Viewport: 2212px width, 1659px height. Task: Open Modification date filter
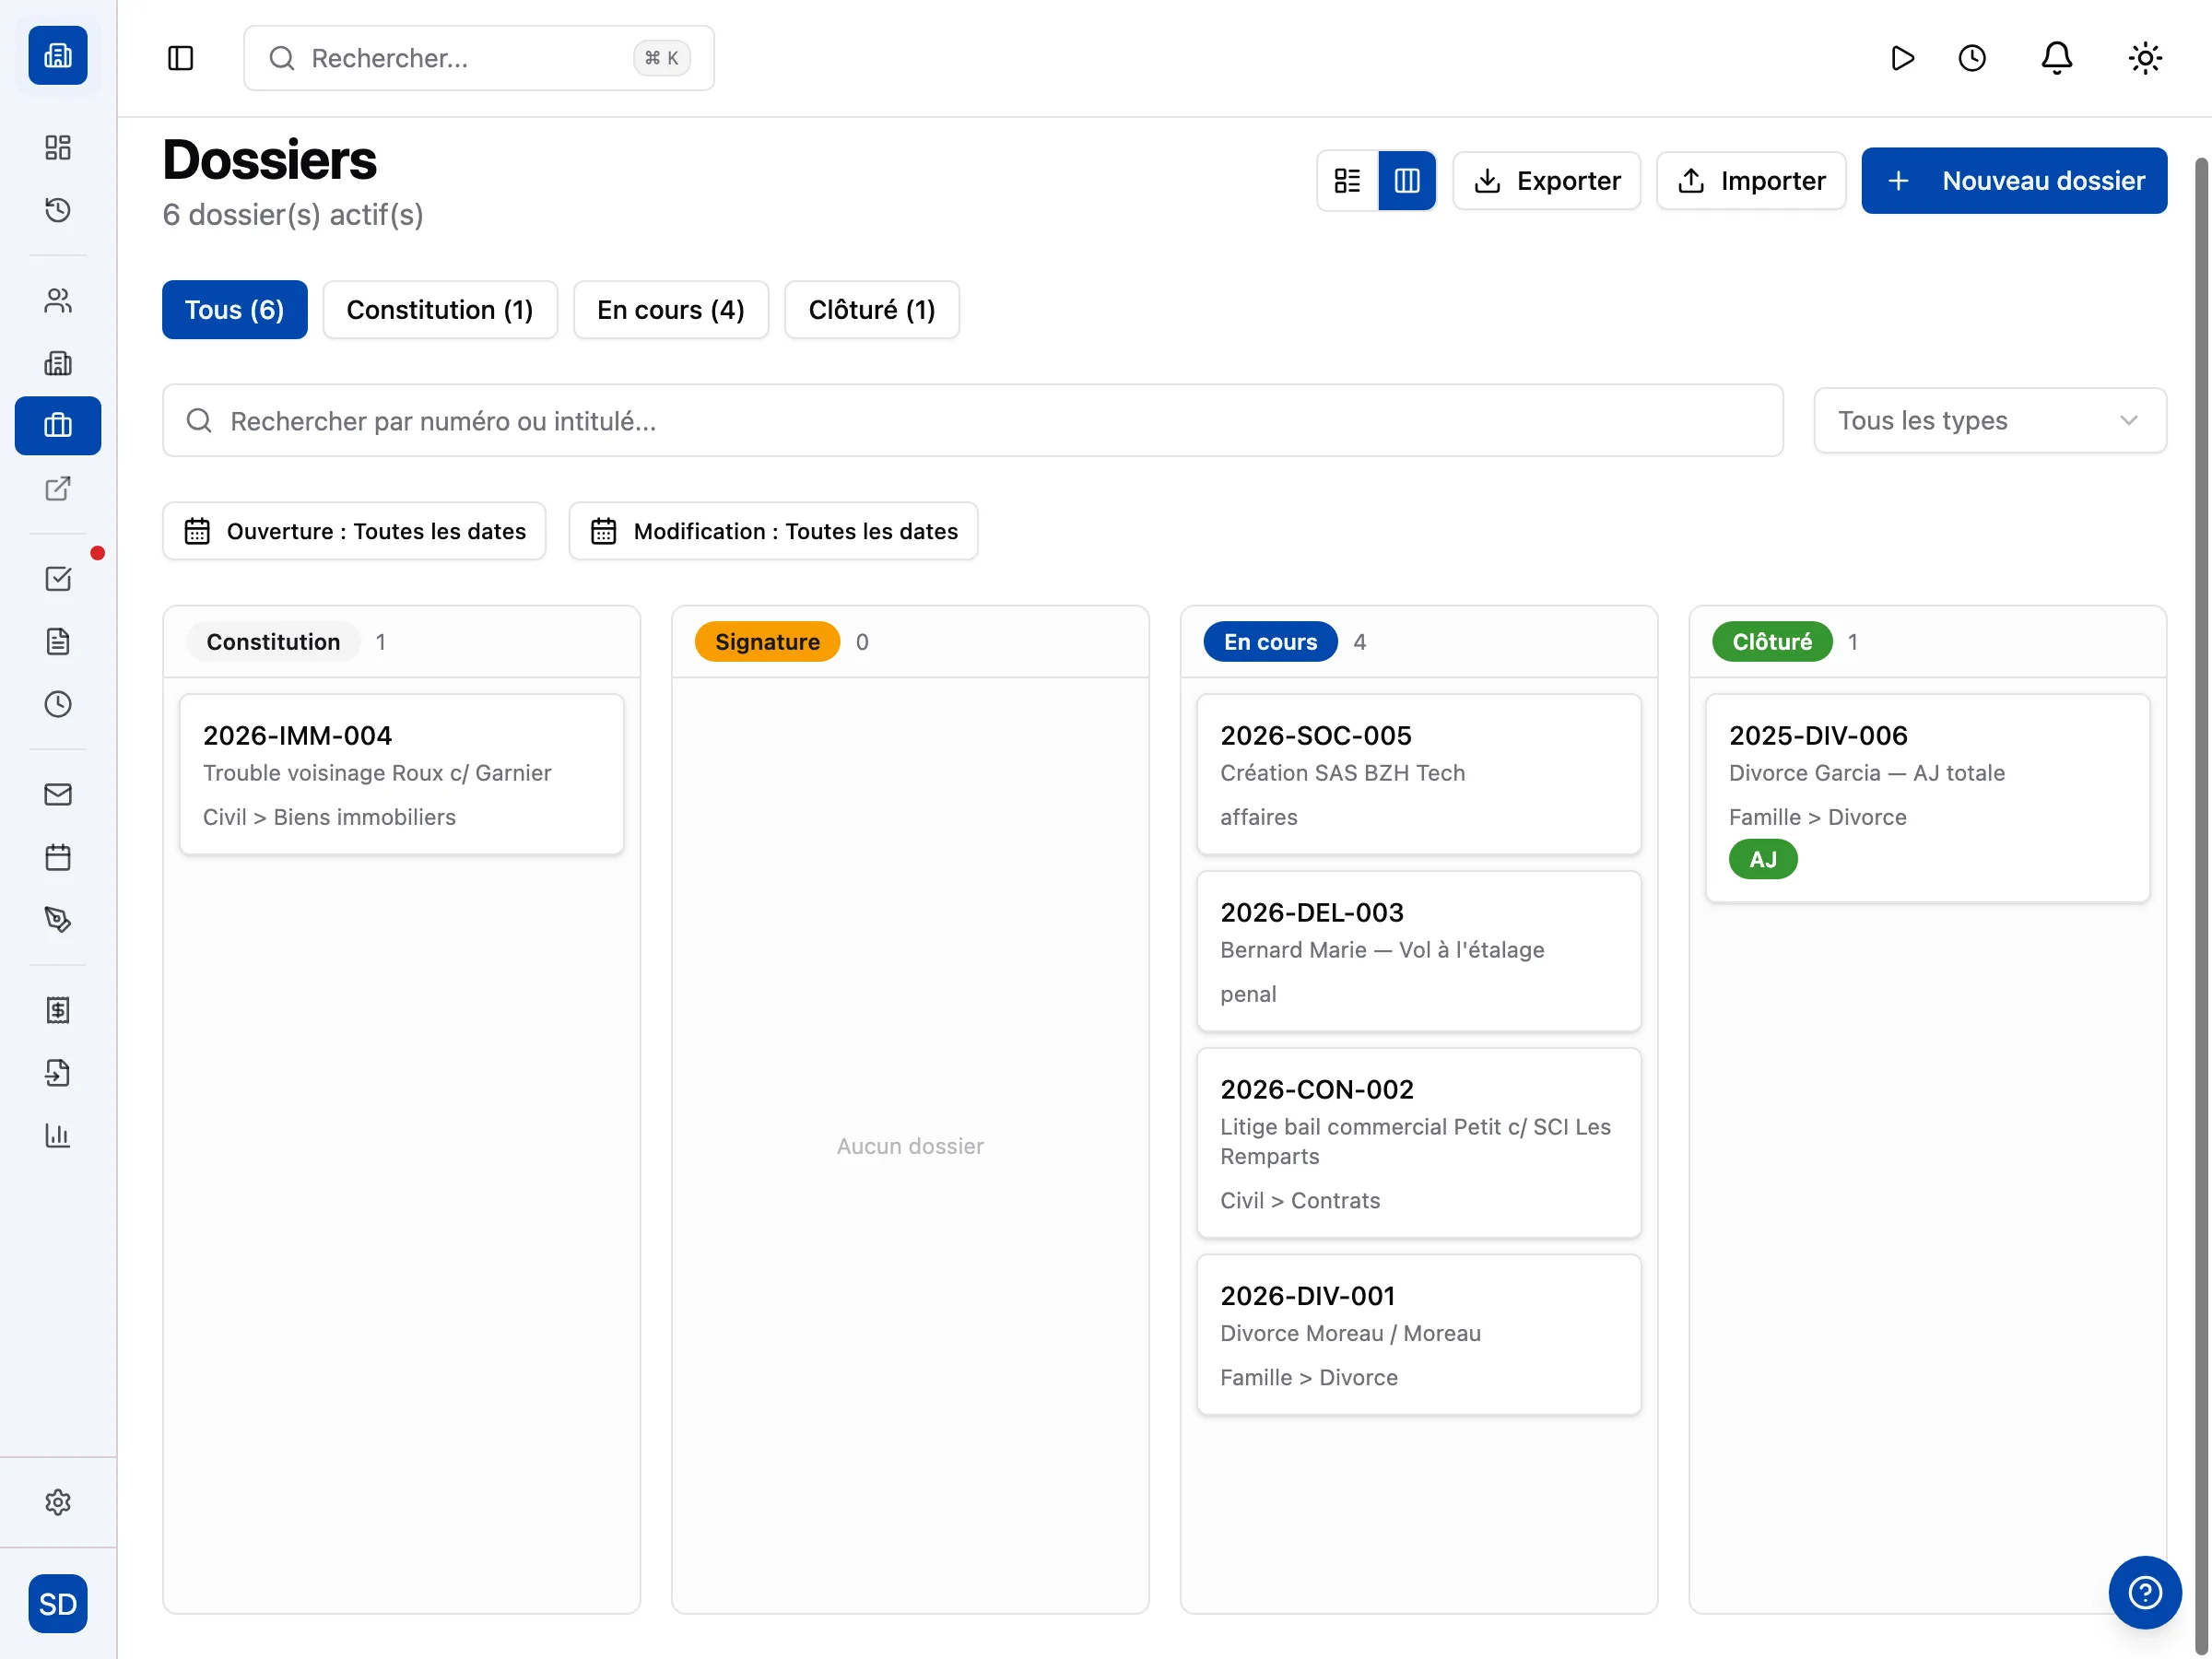(773, 531)
